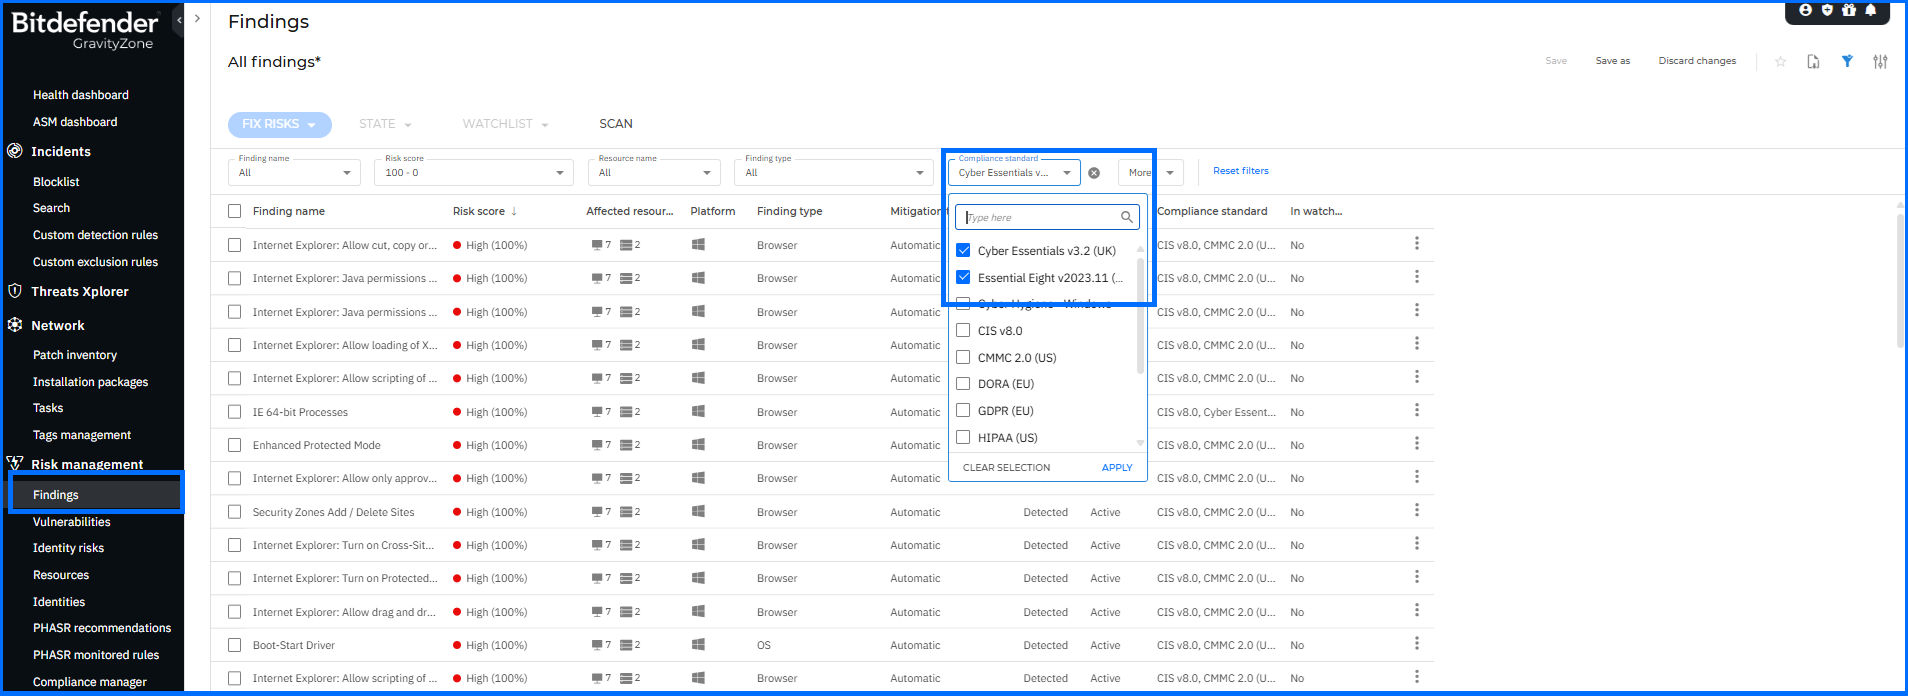Tick the CMMC 2.0 (US) checkbox

point(964,358)
